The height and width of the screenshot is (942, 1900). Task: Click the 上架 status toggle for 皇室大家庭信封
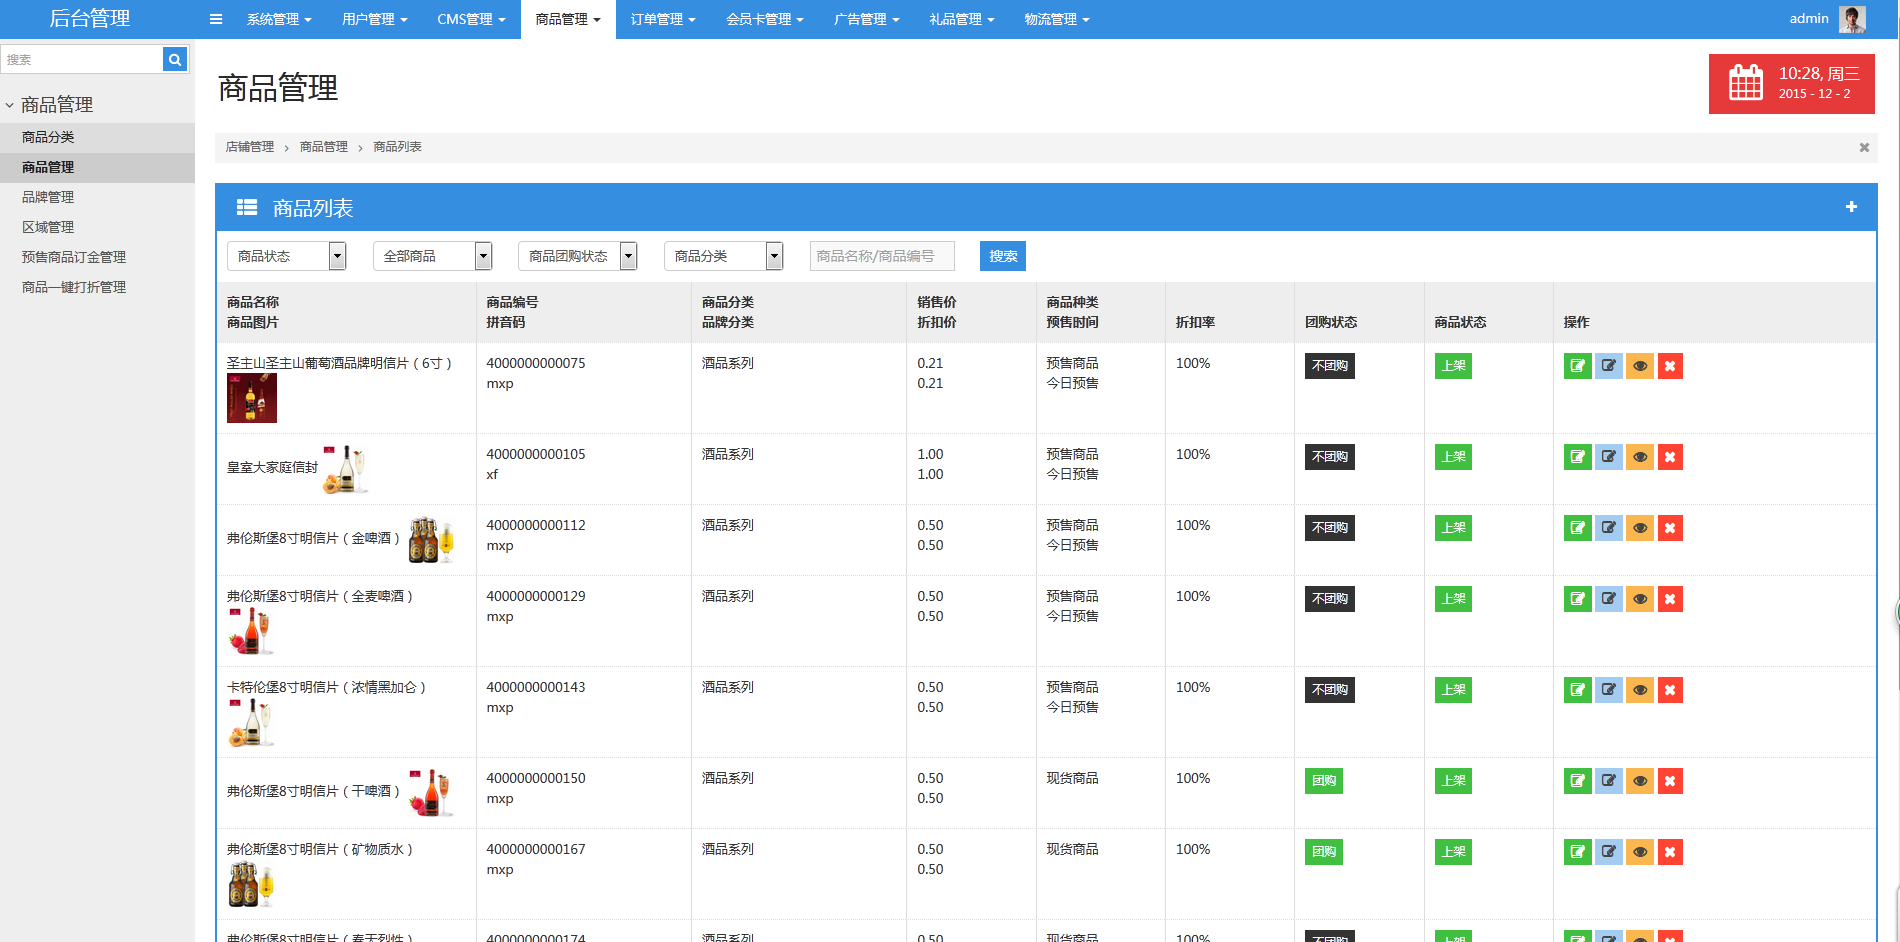coord(1452,457)
